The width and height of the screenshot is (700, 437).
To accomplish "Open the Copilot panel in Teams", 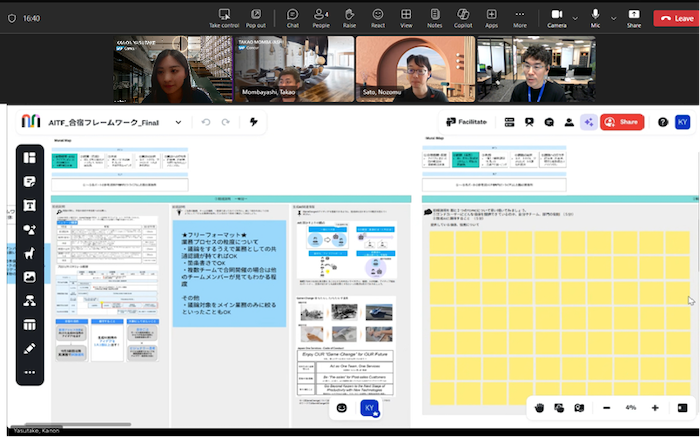I will [x=463, y=17].
